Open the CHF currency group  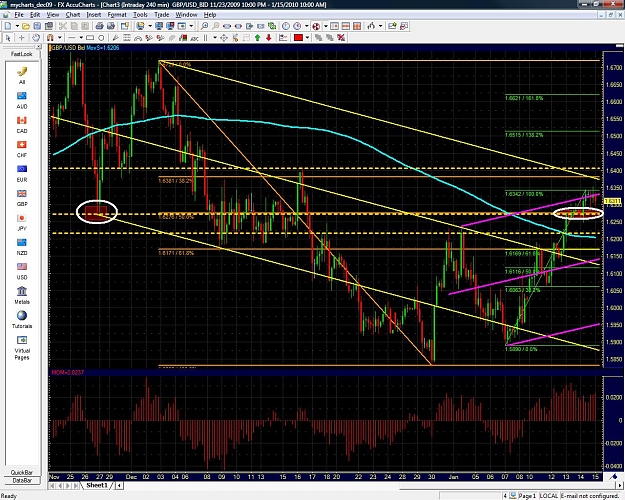click(22, 149)
